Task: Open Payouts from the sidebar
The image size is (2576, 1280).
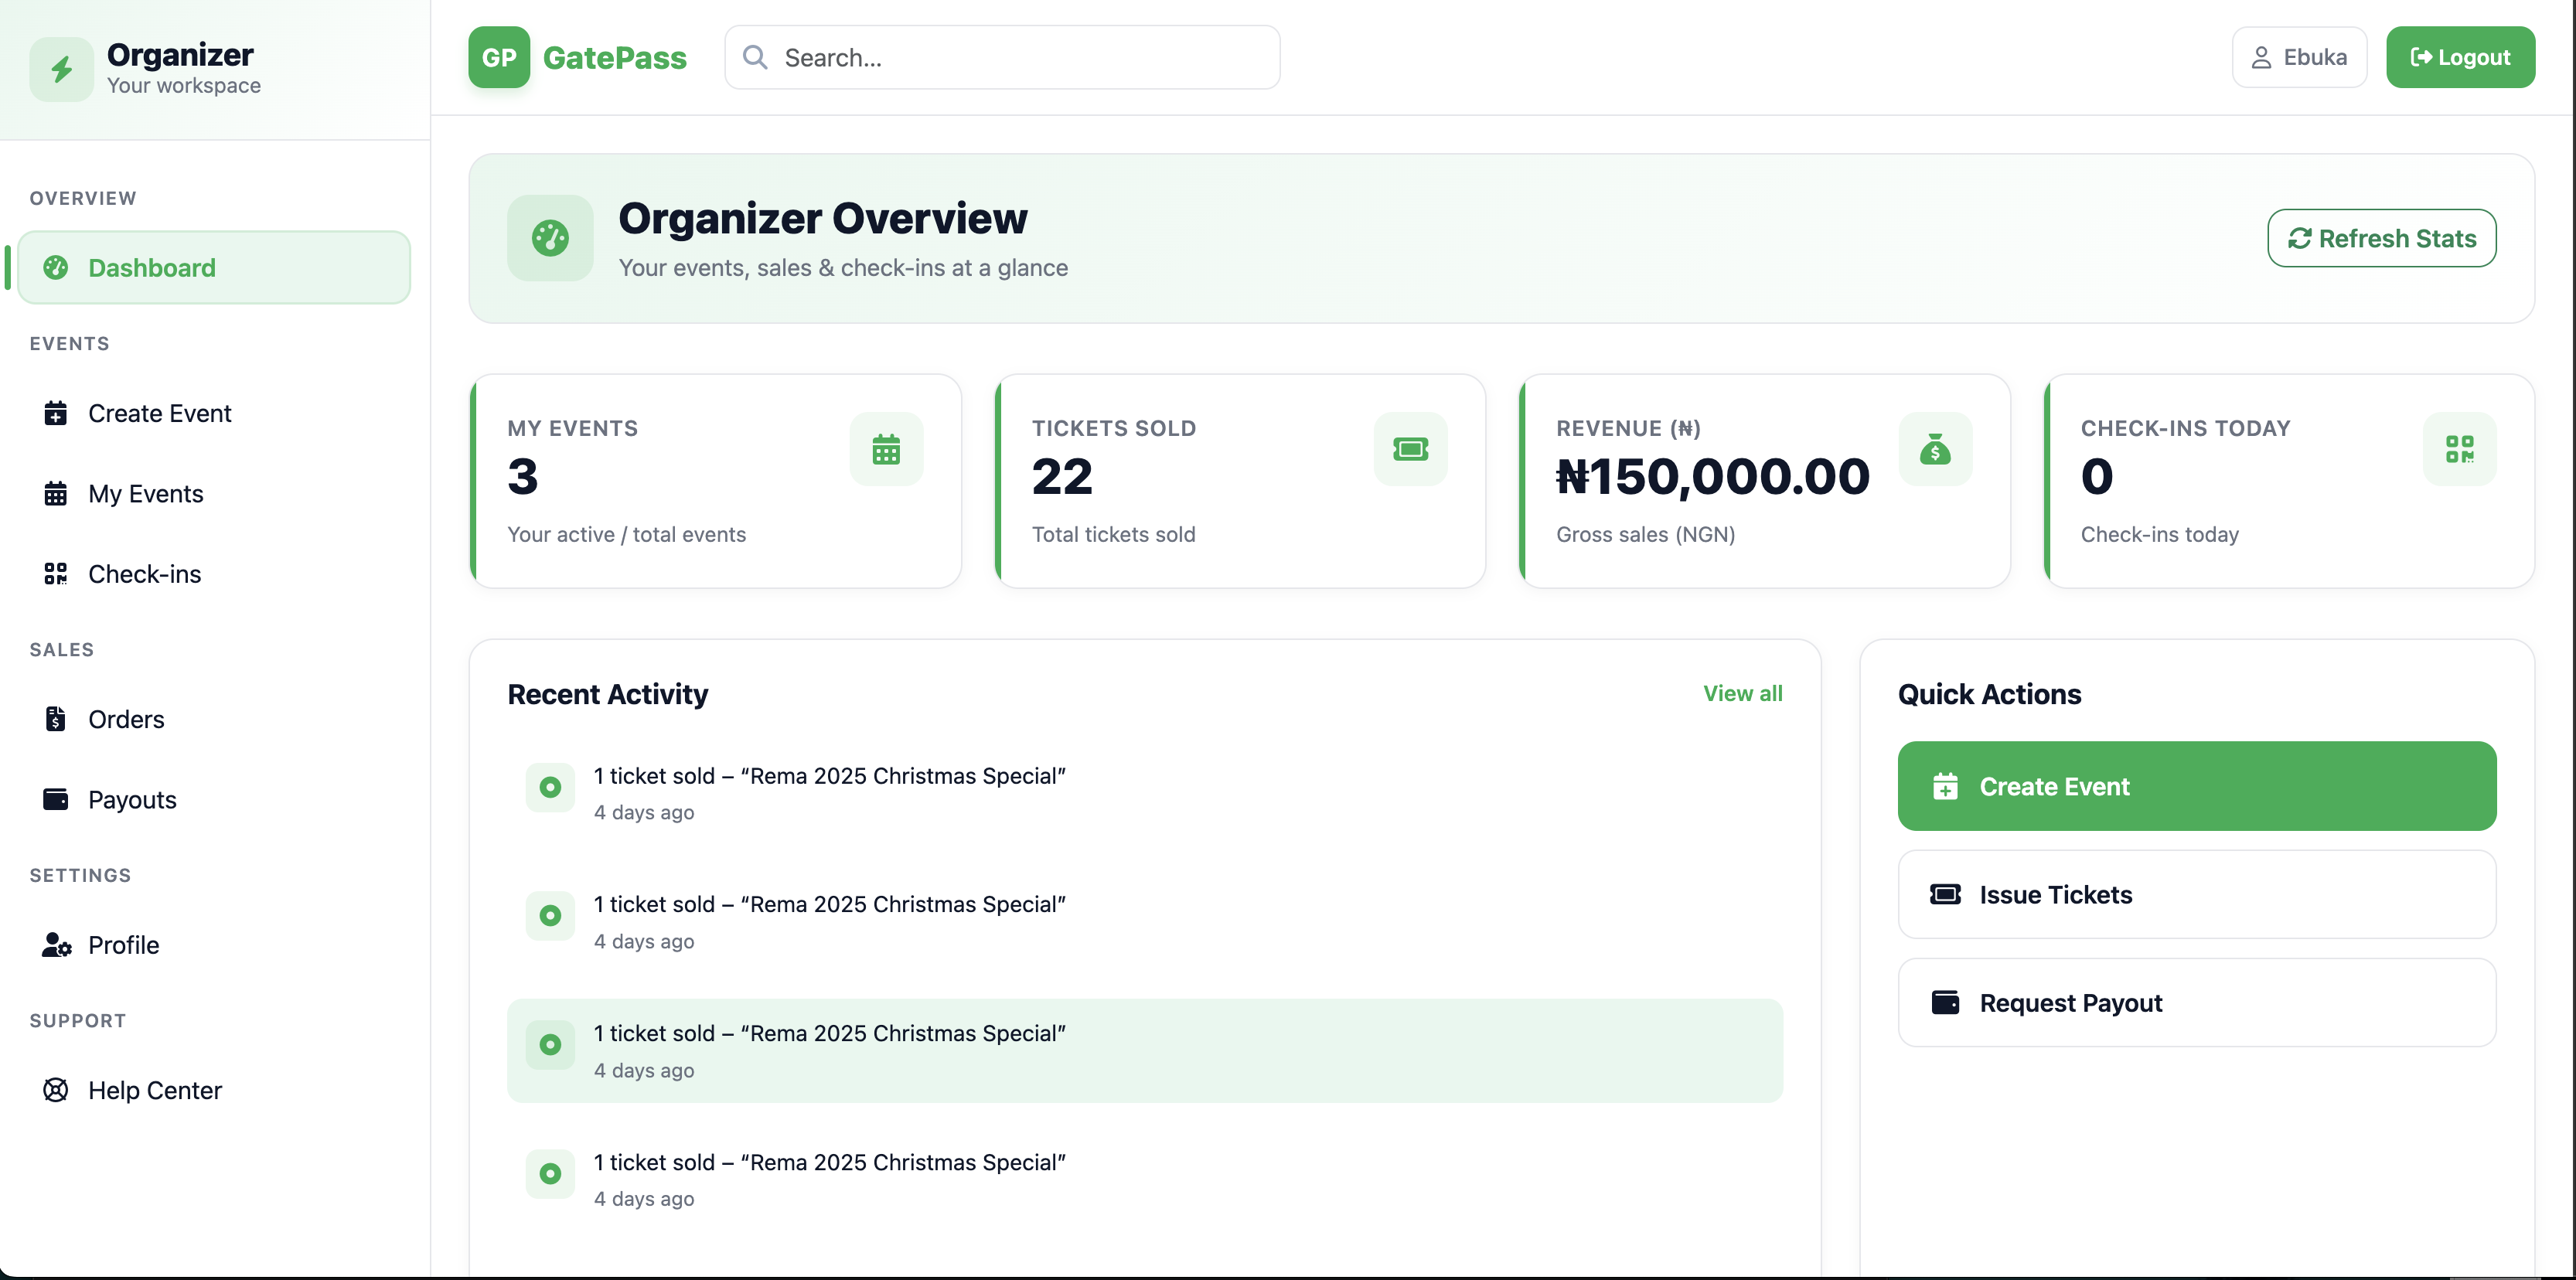Action: pyautogui.click(x=132, y=799)
